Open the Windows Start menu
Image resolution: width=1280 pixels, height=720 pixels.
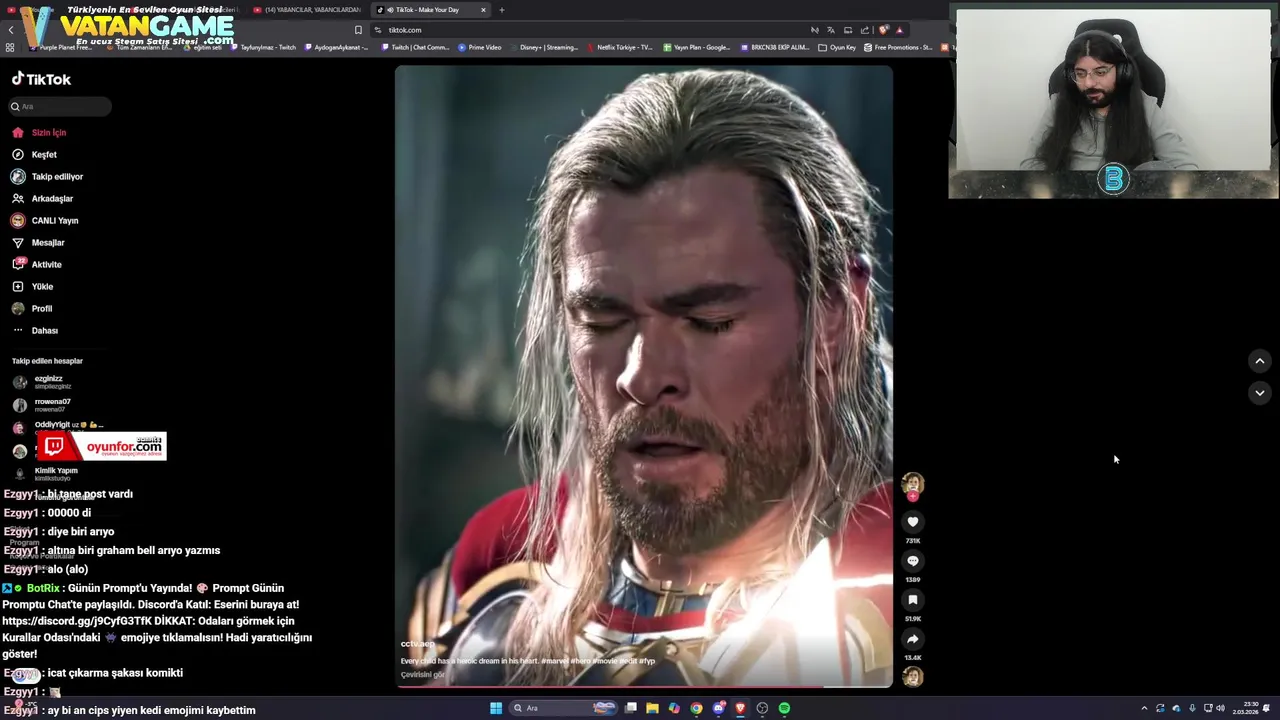point(496,708)
